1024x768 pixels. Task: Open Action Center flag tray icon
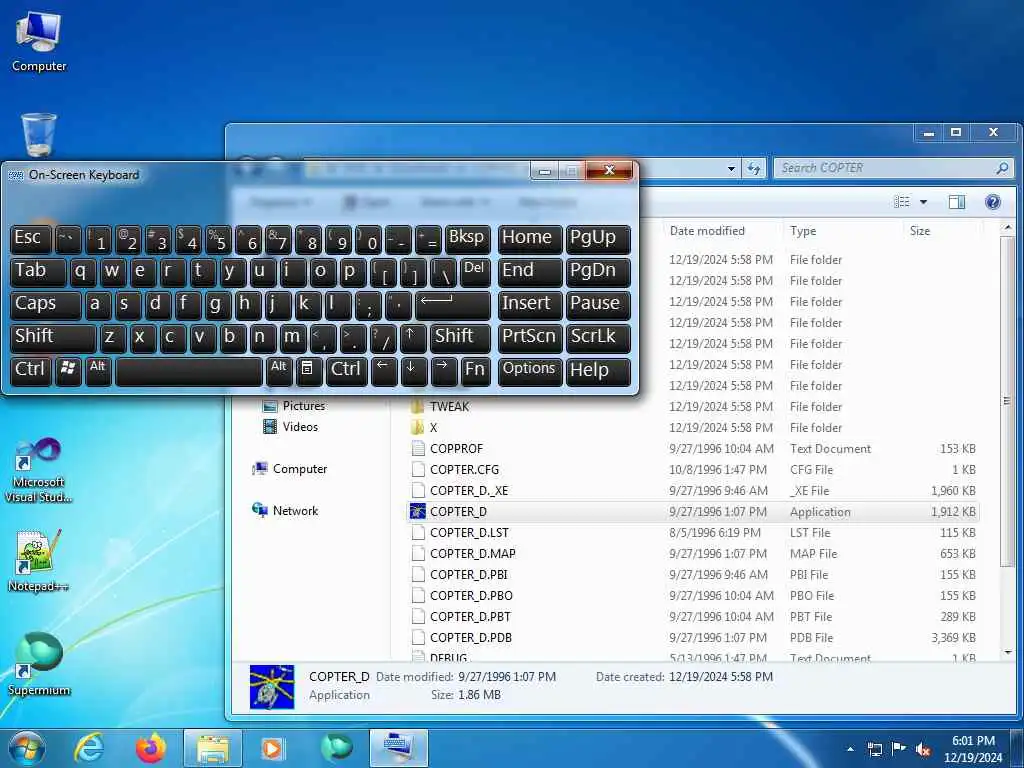(899, 749)
